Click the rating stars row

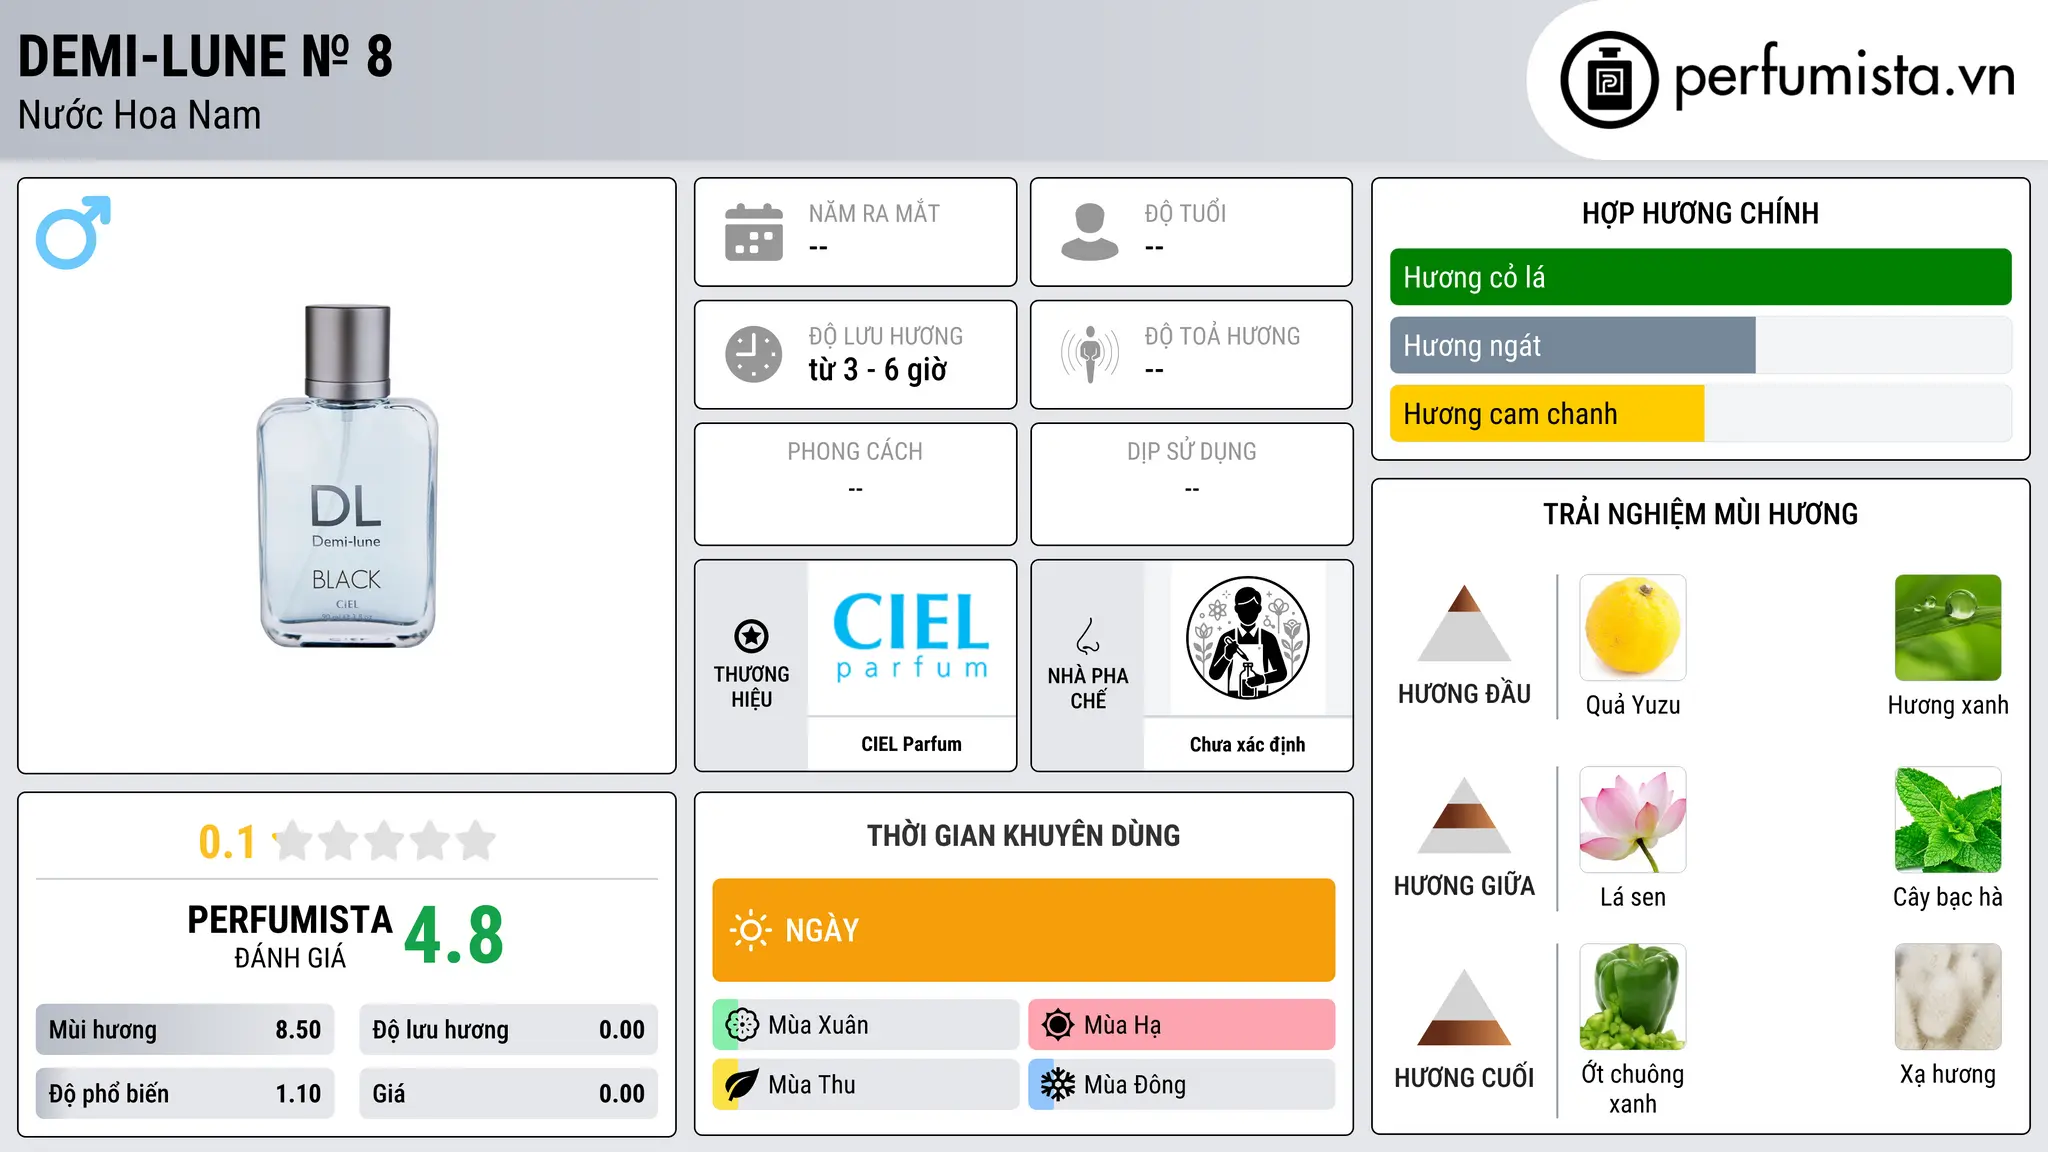point(384,841)
